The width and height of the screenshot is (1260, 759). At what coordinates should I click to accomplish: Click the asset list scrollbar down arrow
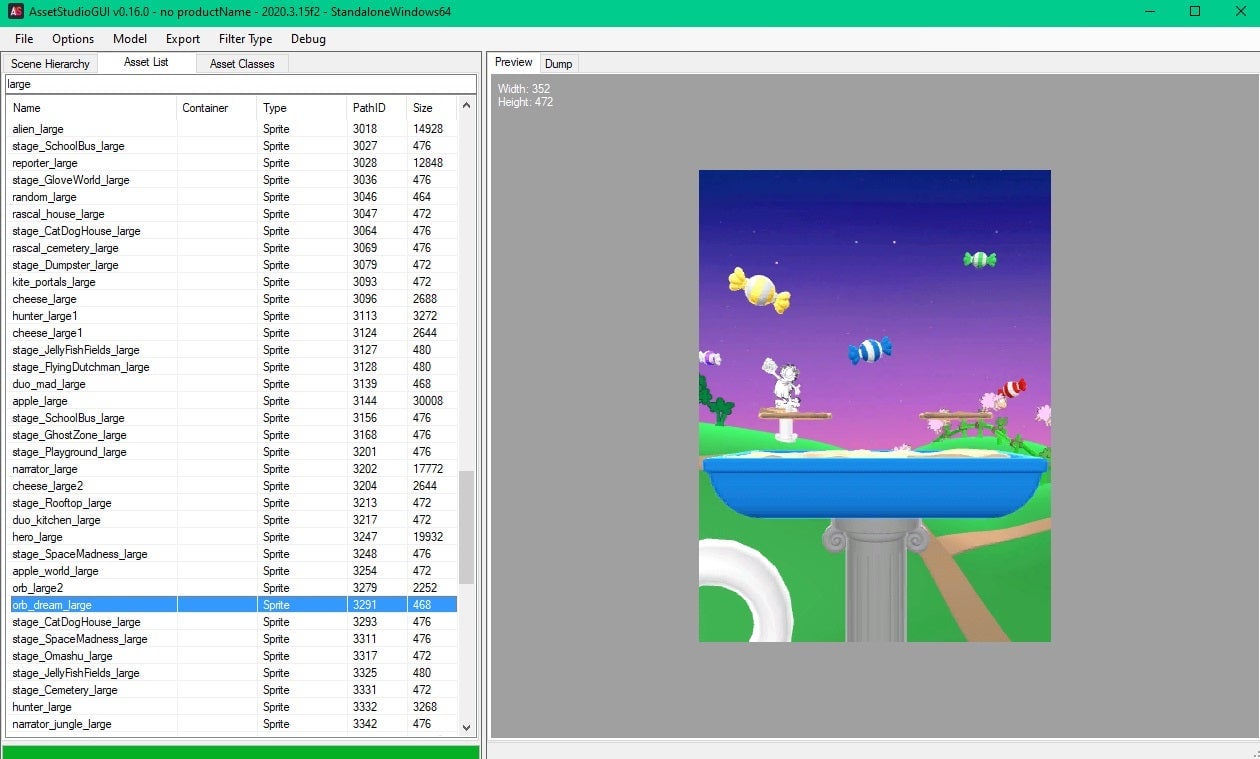(467, 727)
